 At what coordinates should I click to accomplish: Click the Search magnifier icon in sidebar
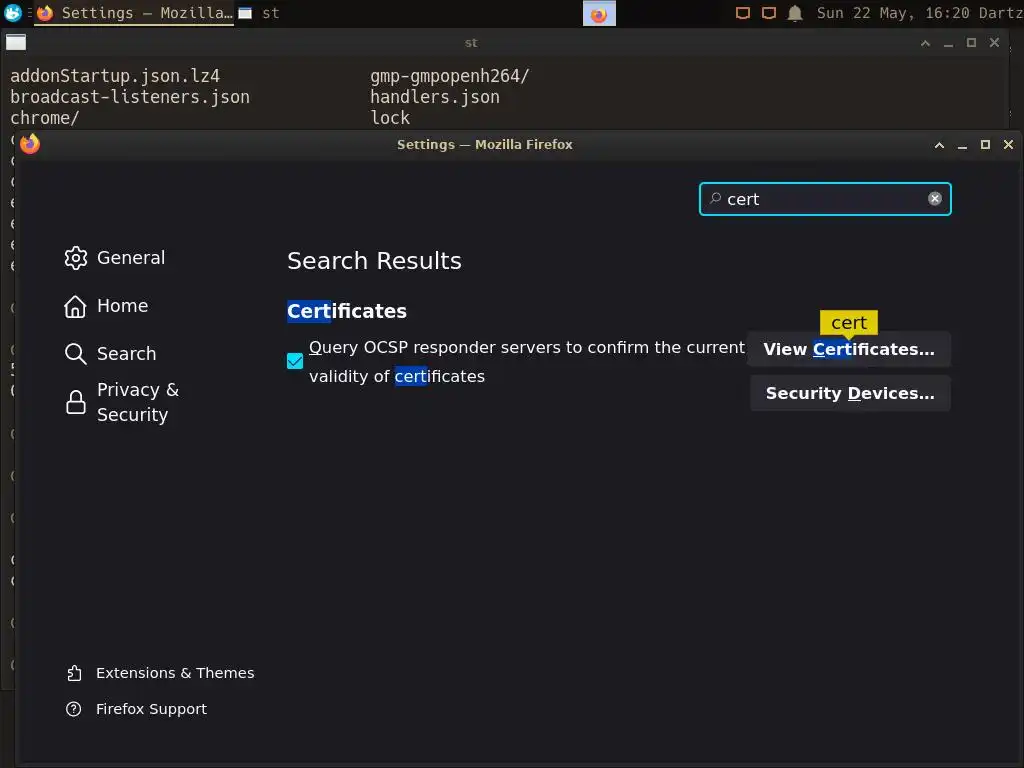pyautogui.click(x=76, y=353)
